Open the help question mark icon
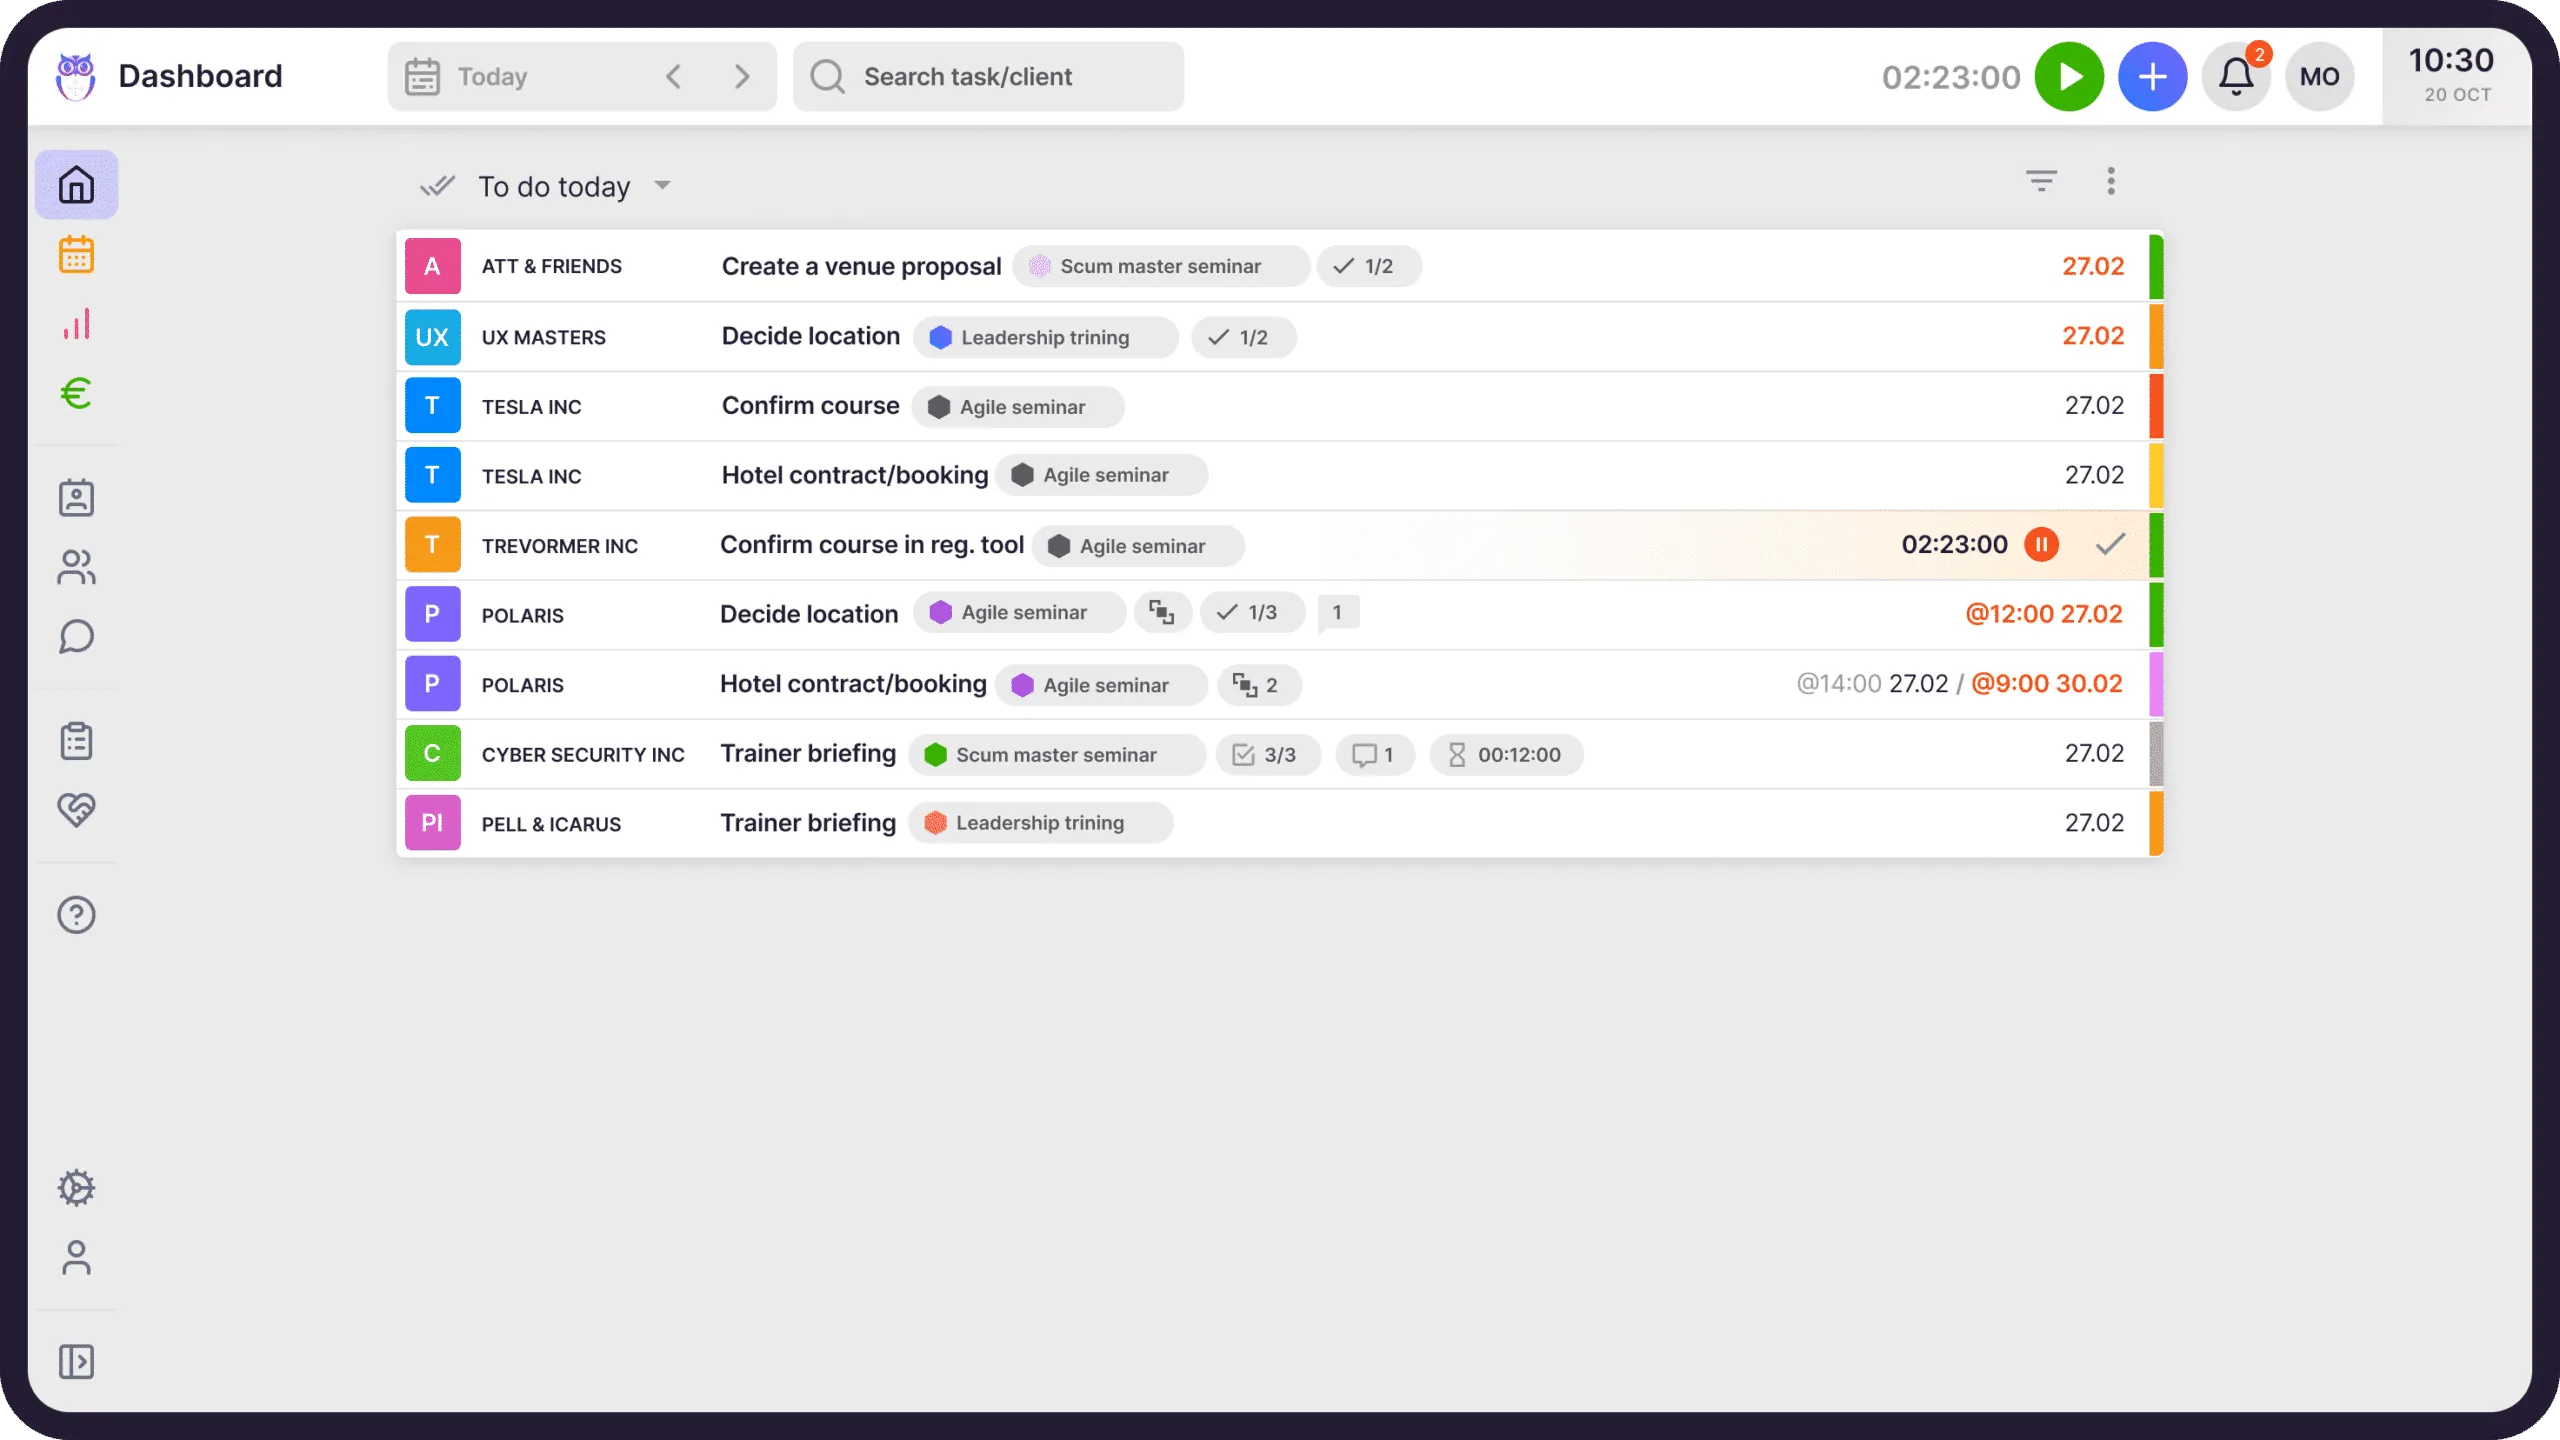 (x=77, y=915)
